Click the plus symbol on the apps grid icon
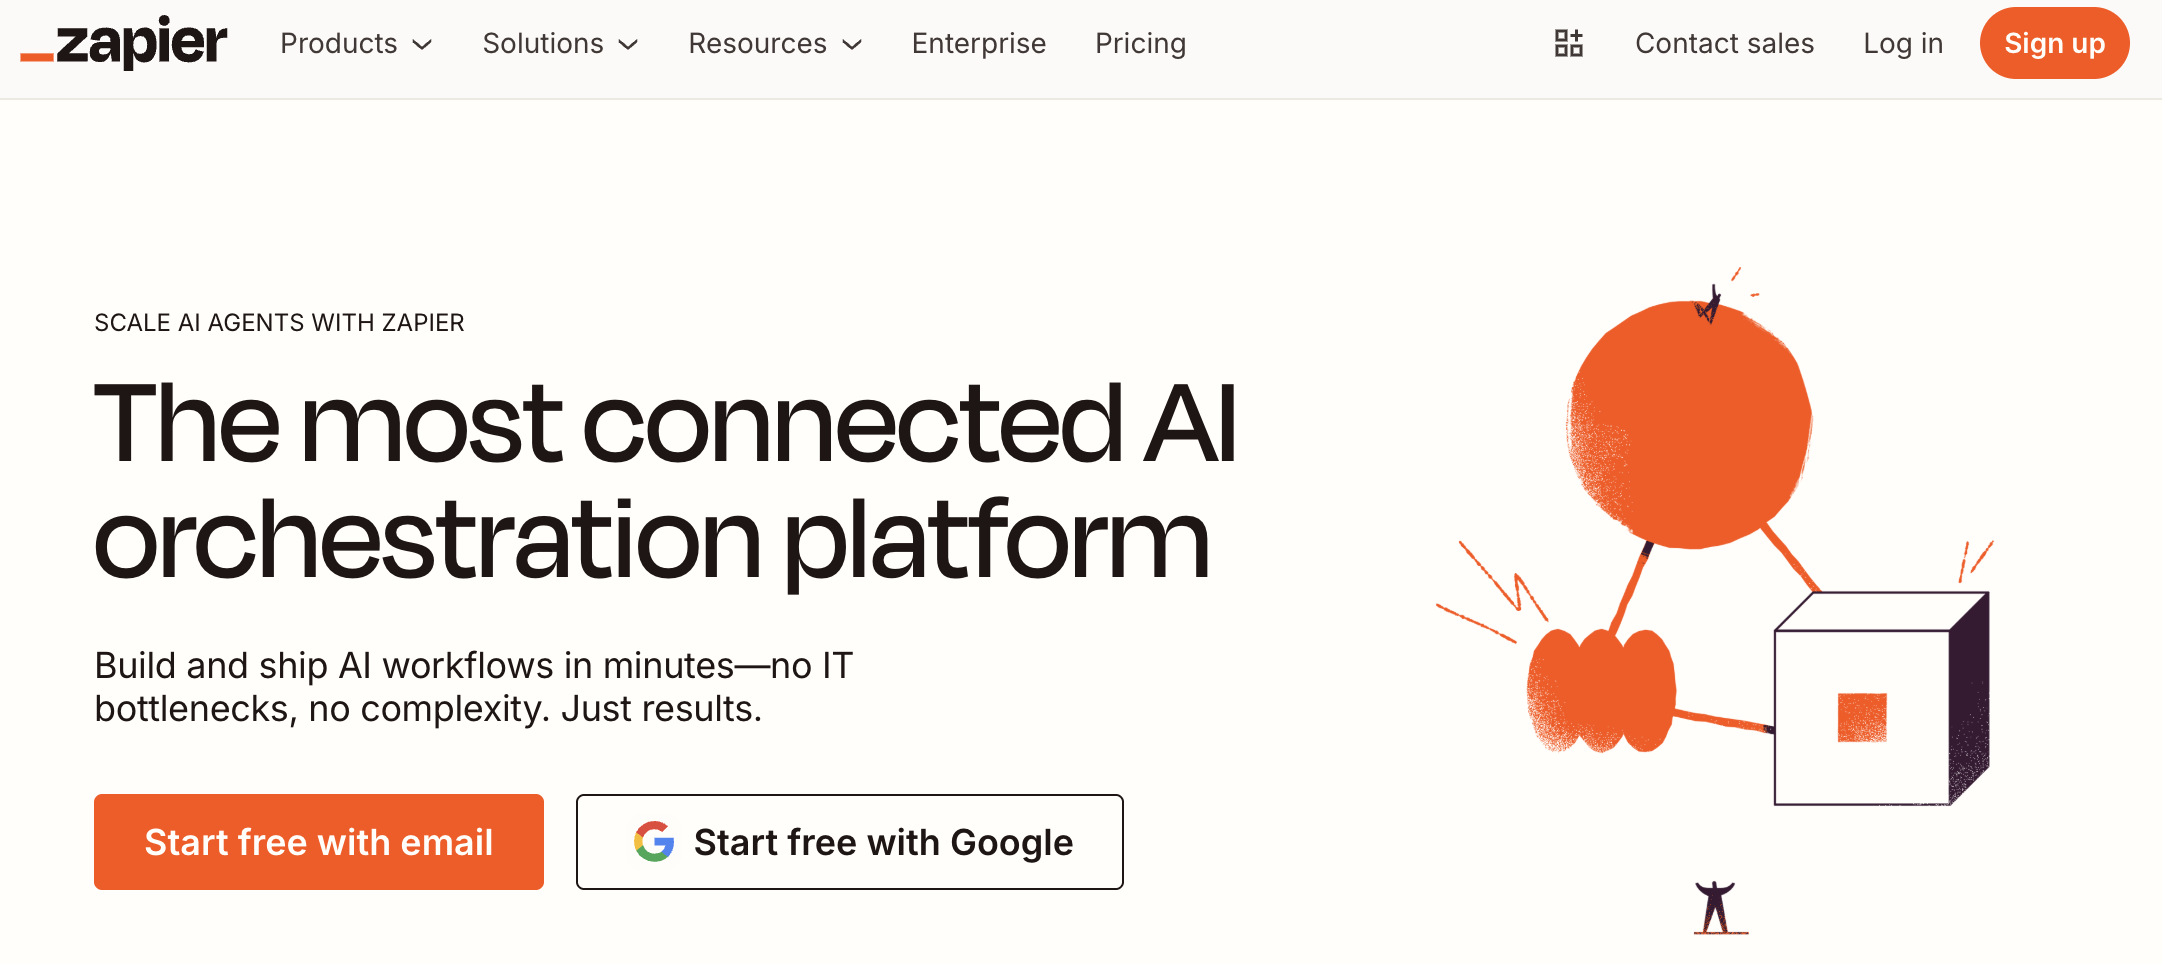The height and width of the screenshot is (964, 2162). [1578, 36]
